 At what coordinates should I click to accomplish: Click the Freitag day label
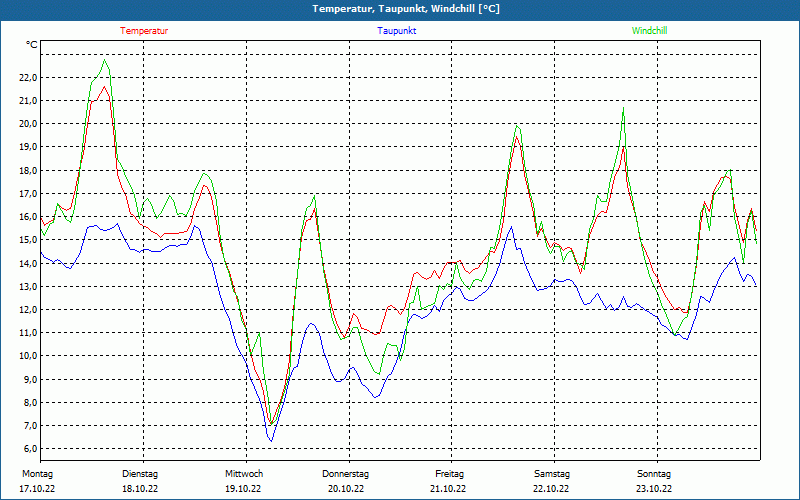click(449, 474)
